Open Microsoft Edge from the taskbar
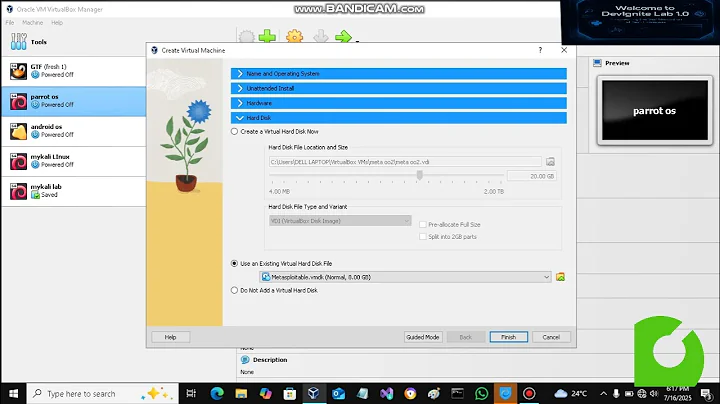 pyautogui.click(x=217, y=393)
